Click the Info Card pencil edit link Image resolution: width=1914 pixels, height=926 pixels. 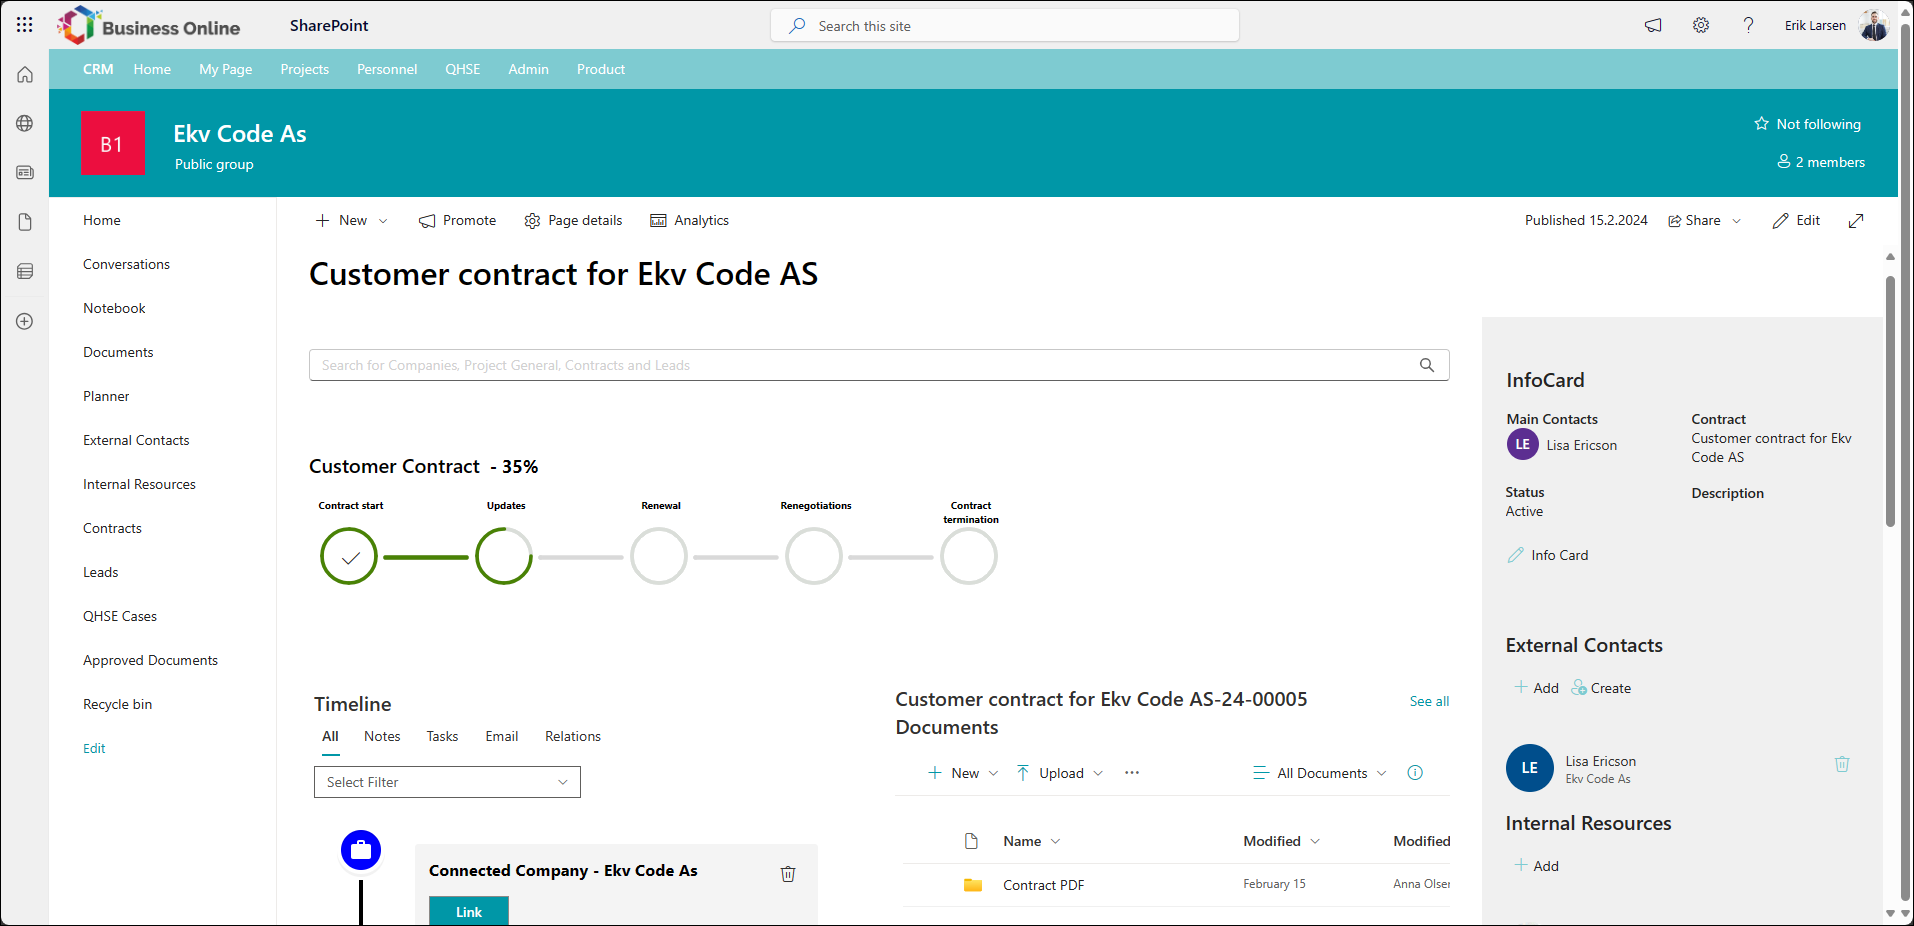1548,555
